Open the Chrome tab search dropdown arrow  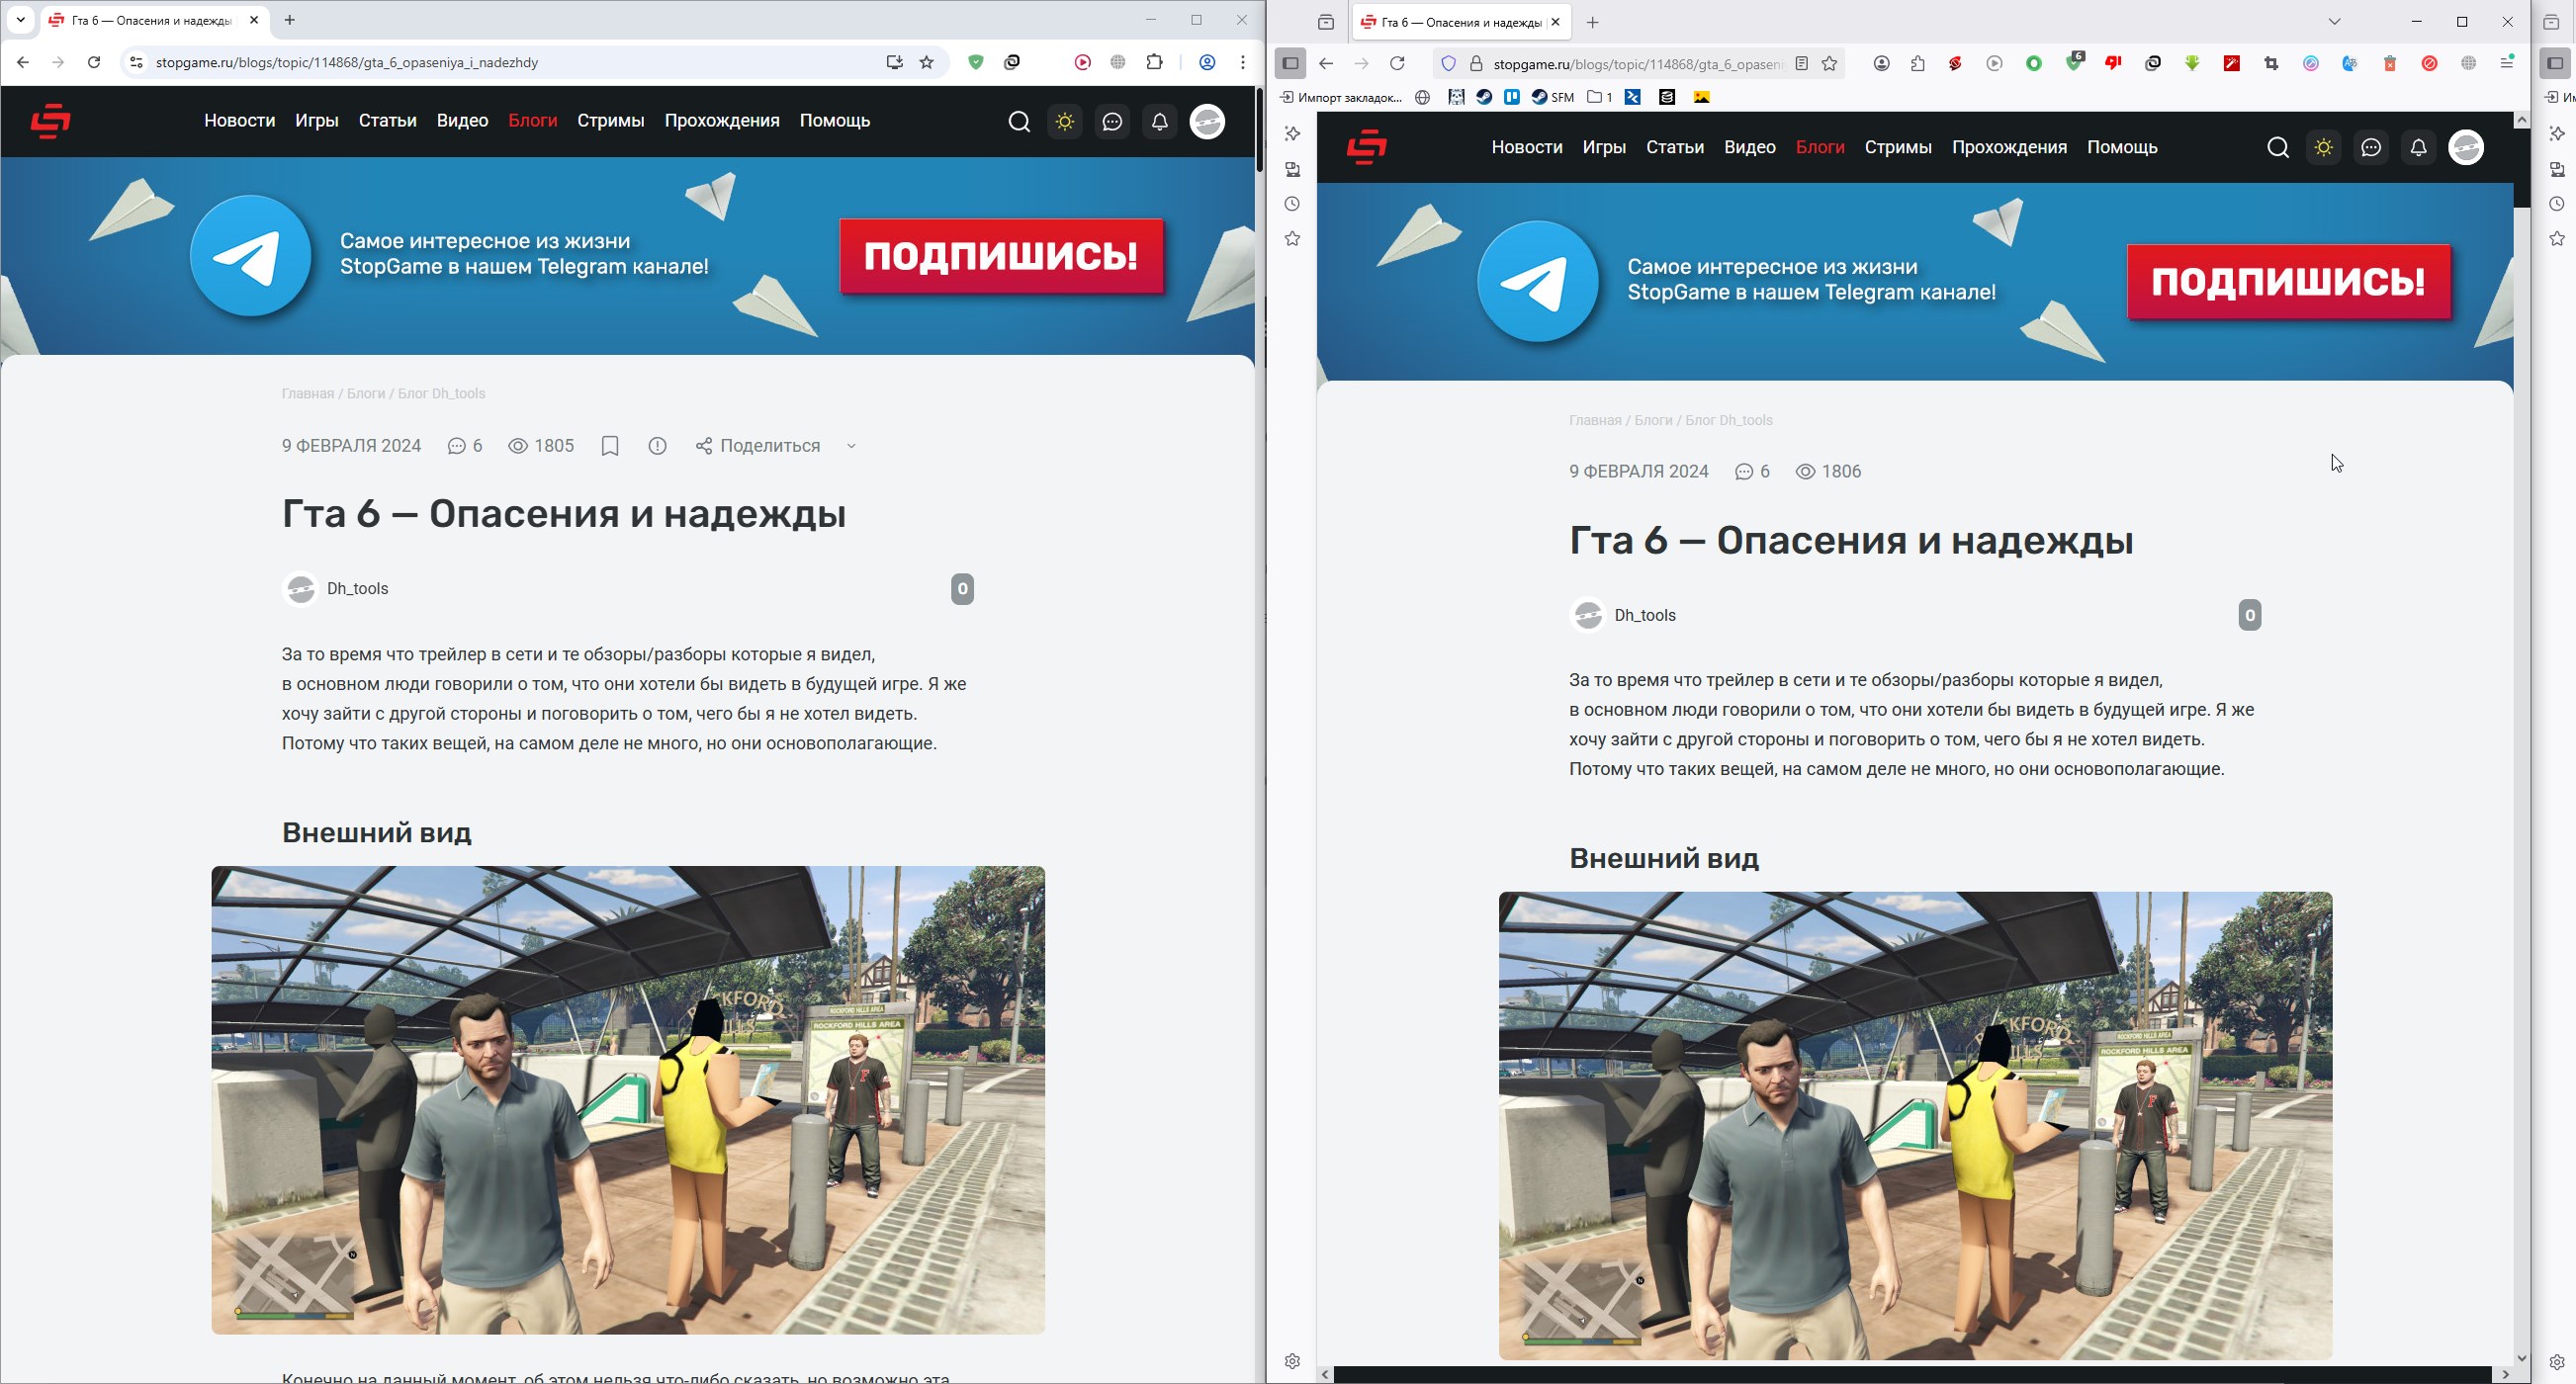[x=20, y=20]
